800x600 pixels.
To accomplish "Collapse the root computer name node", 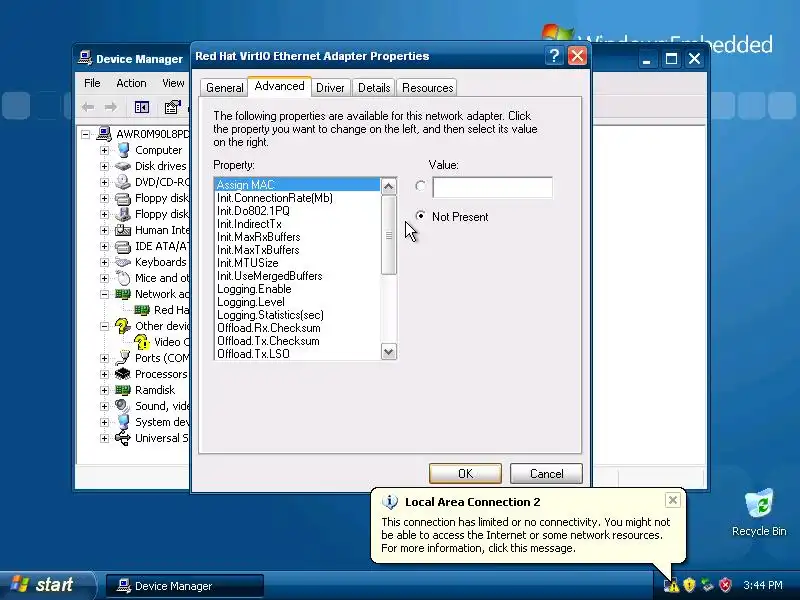I will pos(85,134).
